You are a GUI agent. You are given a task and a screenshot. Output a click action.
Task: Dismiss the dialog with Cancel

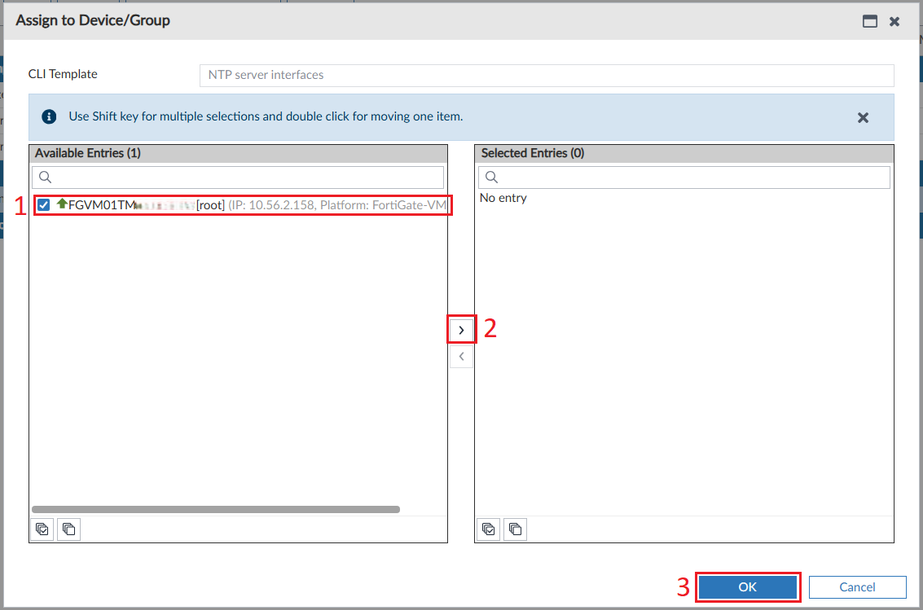click(857, 587)
